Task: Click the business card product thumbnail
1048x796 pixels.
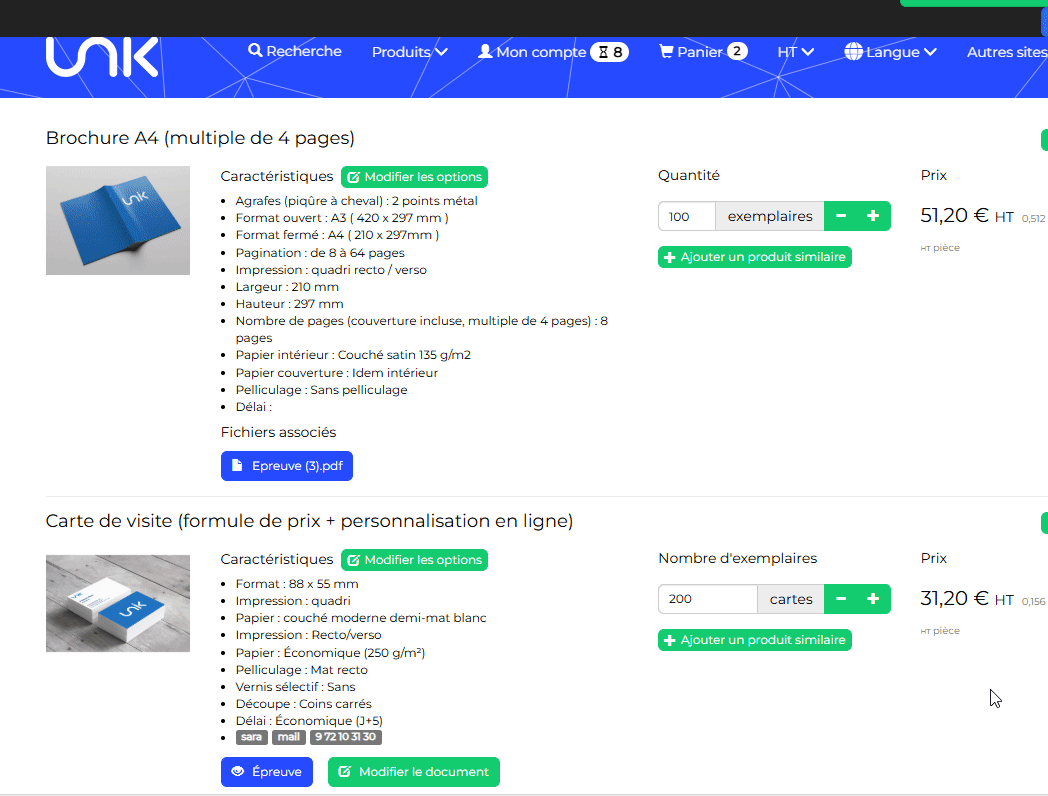Action: (x=118, y=603)
